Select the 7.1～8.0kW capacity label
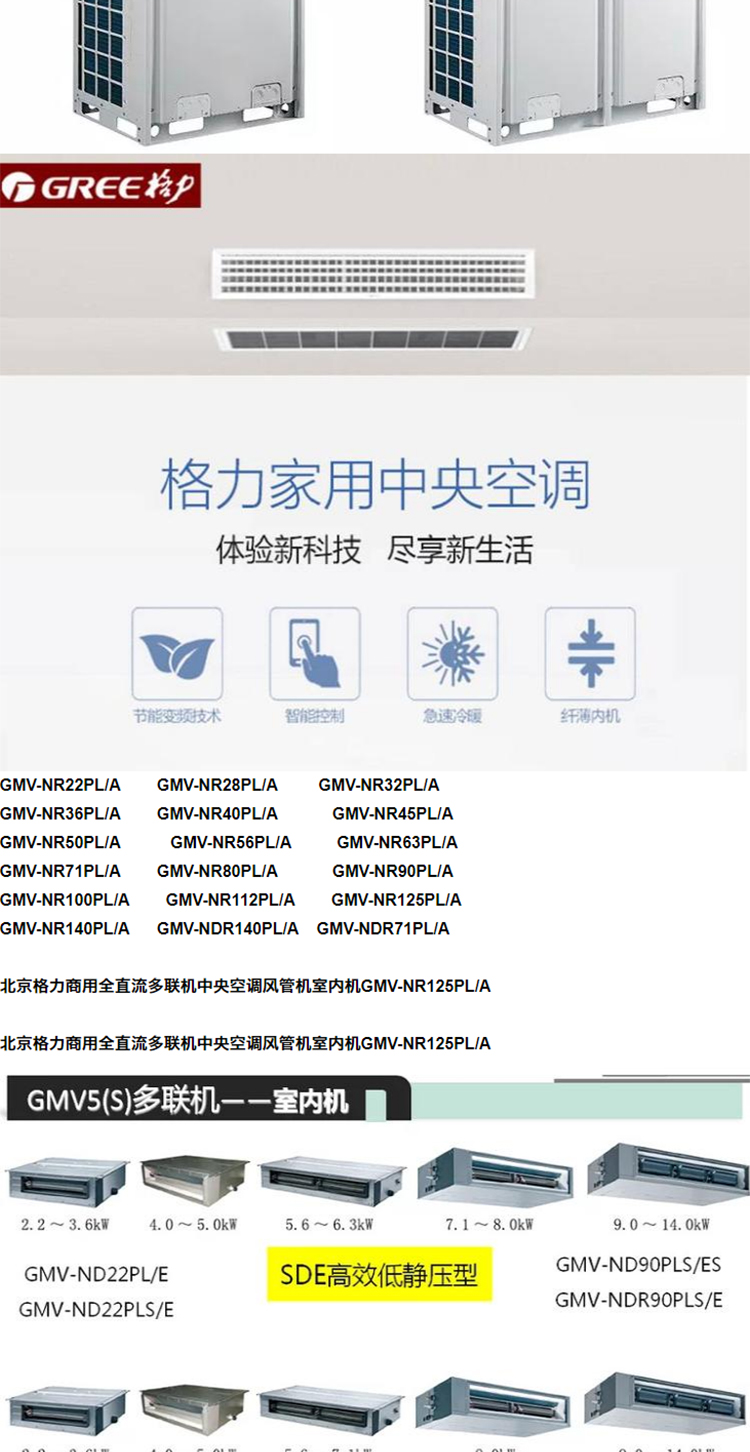750x1452 pixels. click(x=489, y=1224)
